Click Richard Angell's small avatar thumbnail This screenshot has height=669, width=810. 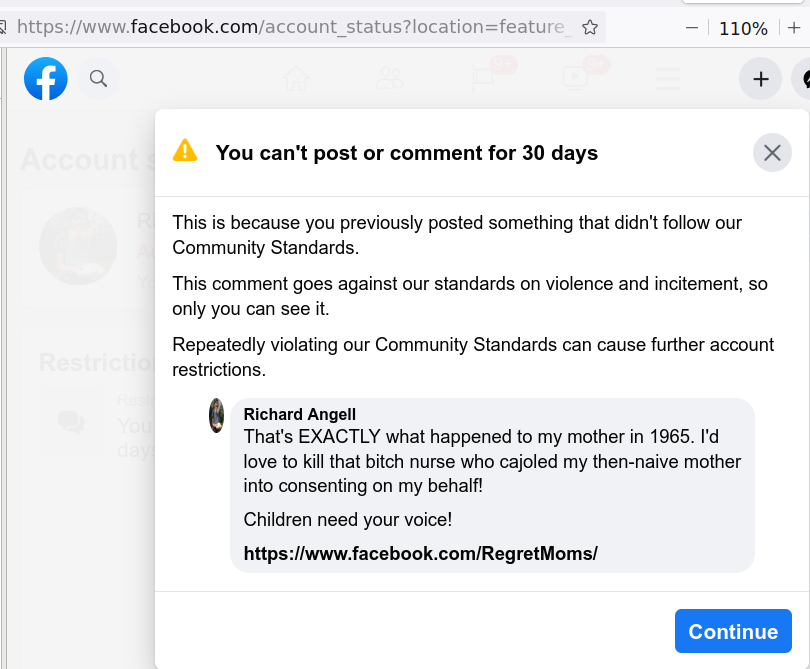pos(216,415)
